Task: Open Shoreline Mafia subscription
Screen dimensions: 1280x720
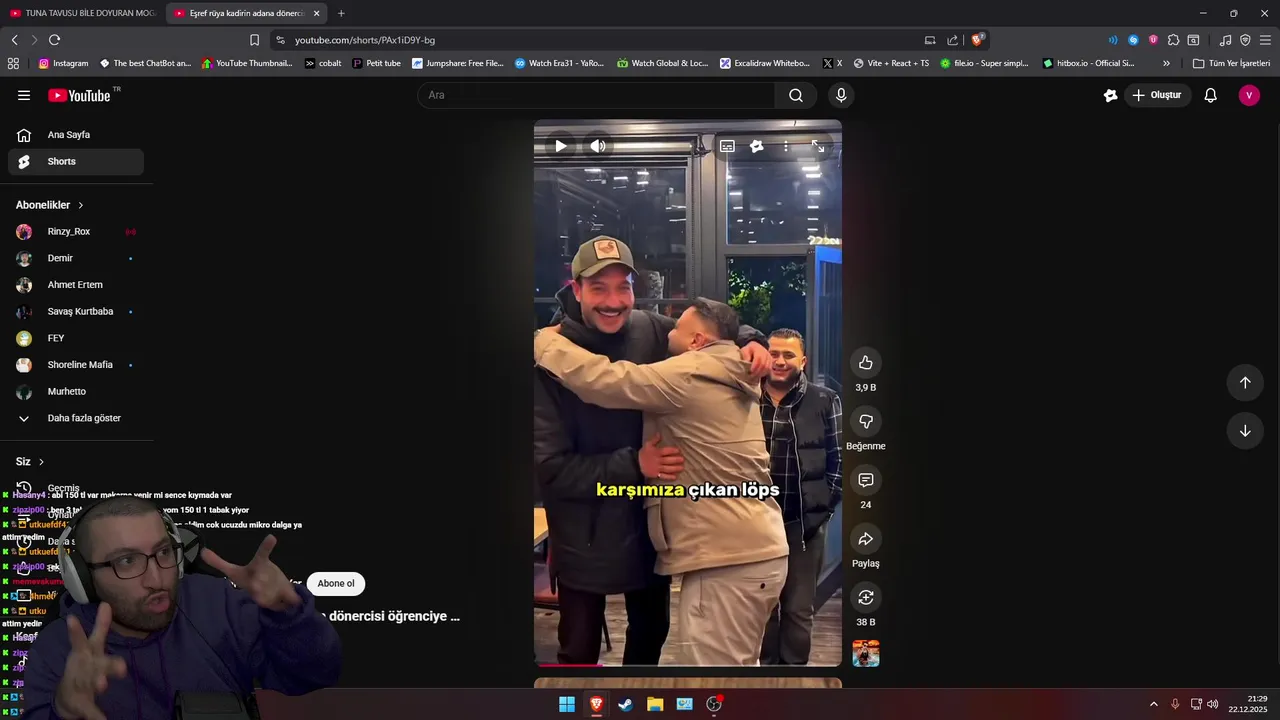Action: coord(76,365)
